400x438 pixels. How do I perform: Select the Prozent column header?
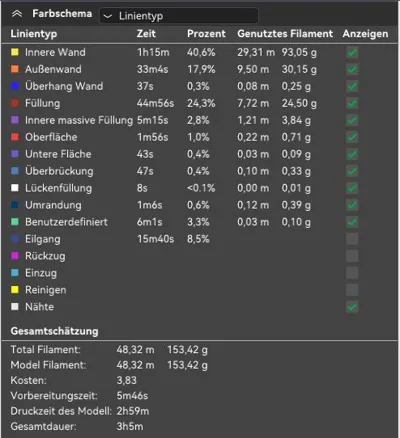206,34
